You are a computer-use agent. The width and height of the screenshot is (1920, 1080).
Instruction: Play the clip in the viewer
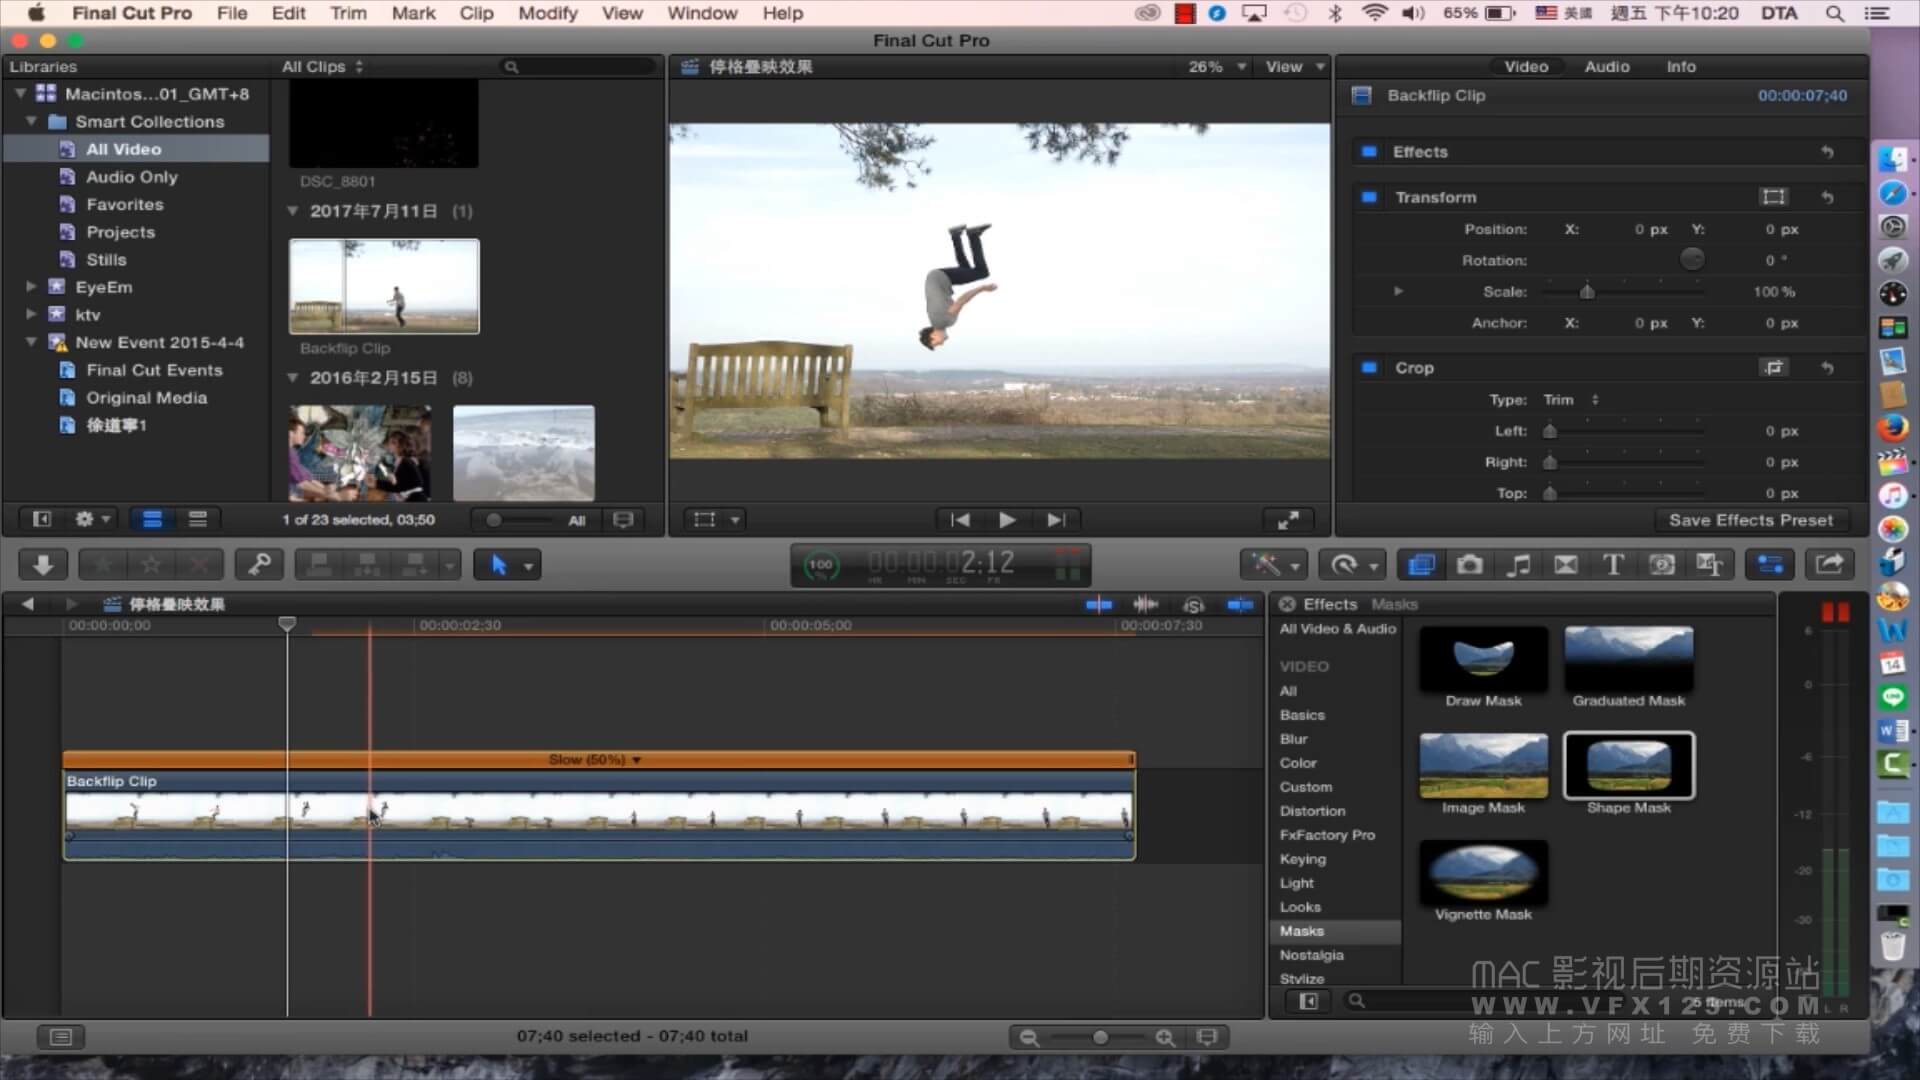[1007, 520]
